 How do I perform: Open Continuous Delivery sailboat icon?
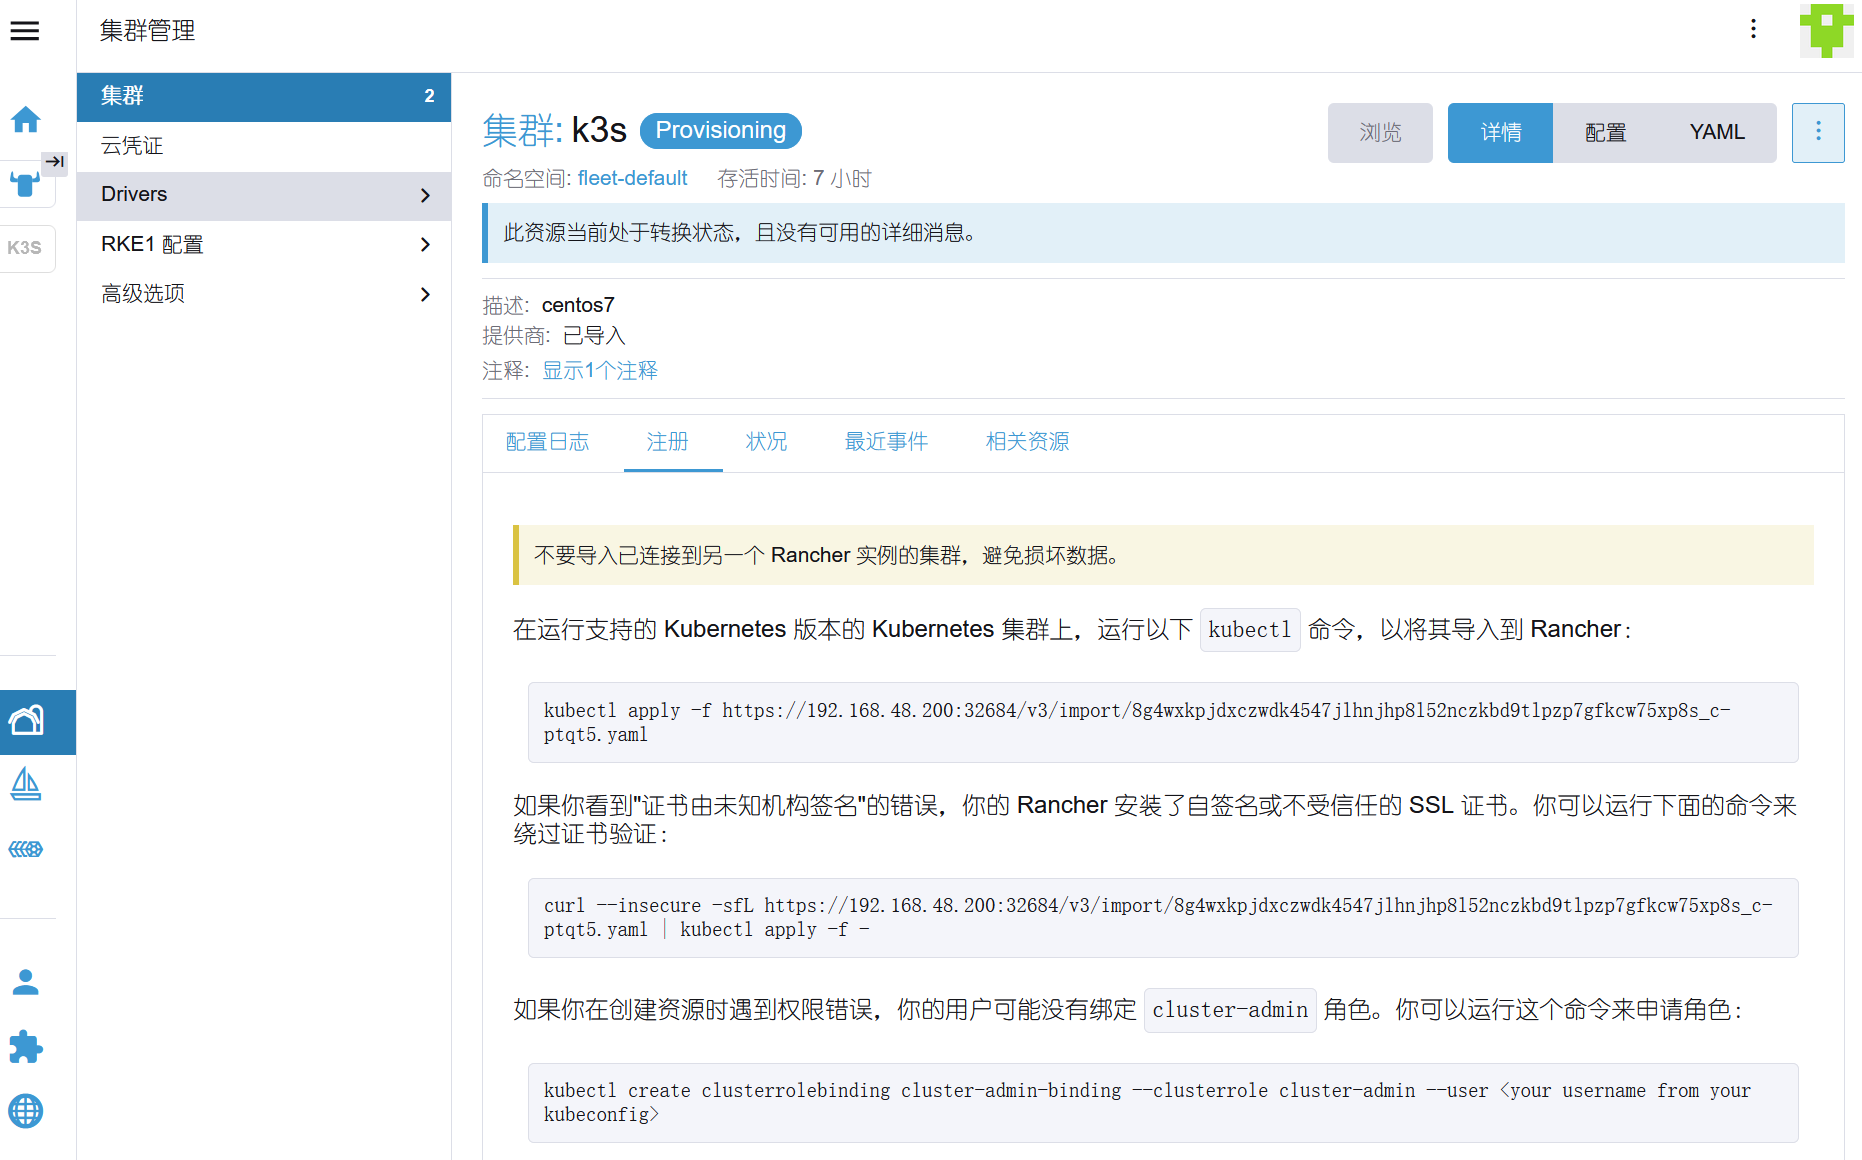(x=26, y=785)
